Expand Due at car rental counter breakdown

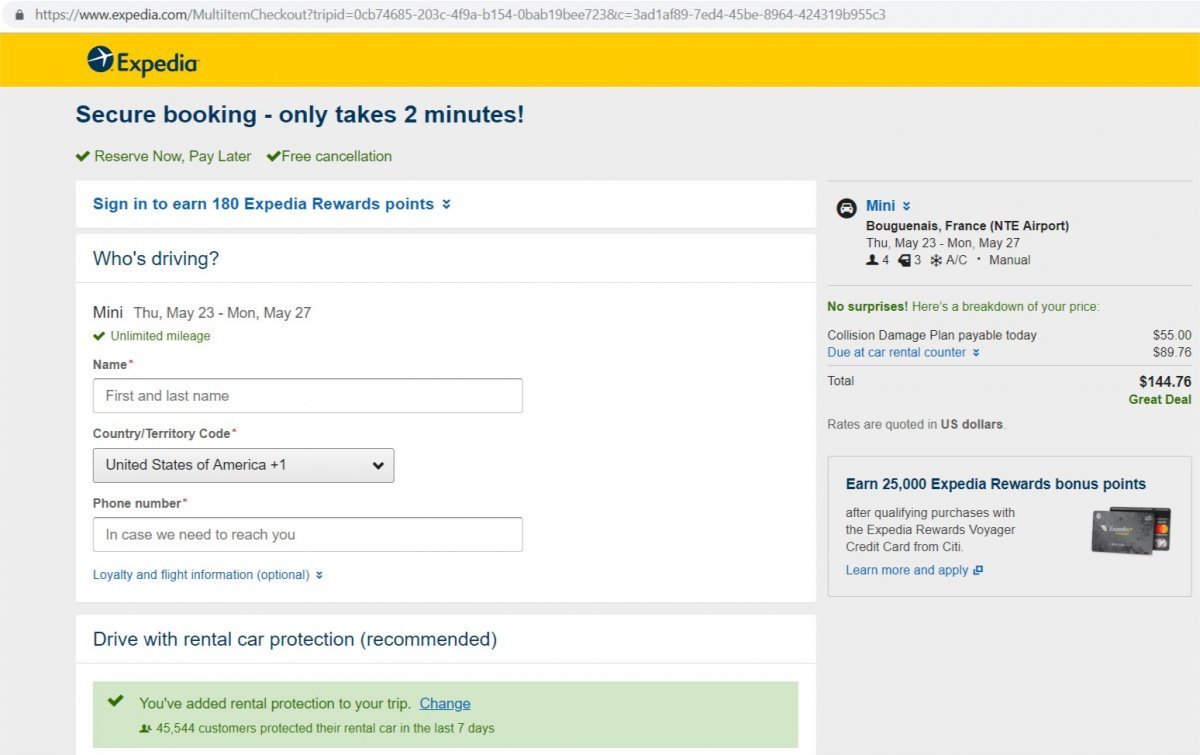pyautogui.click(x=903, y=352)
